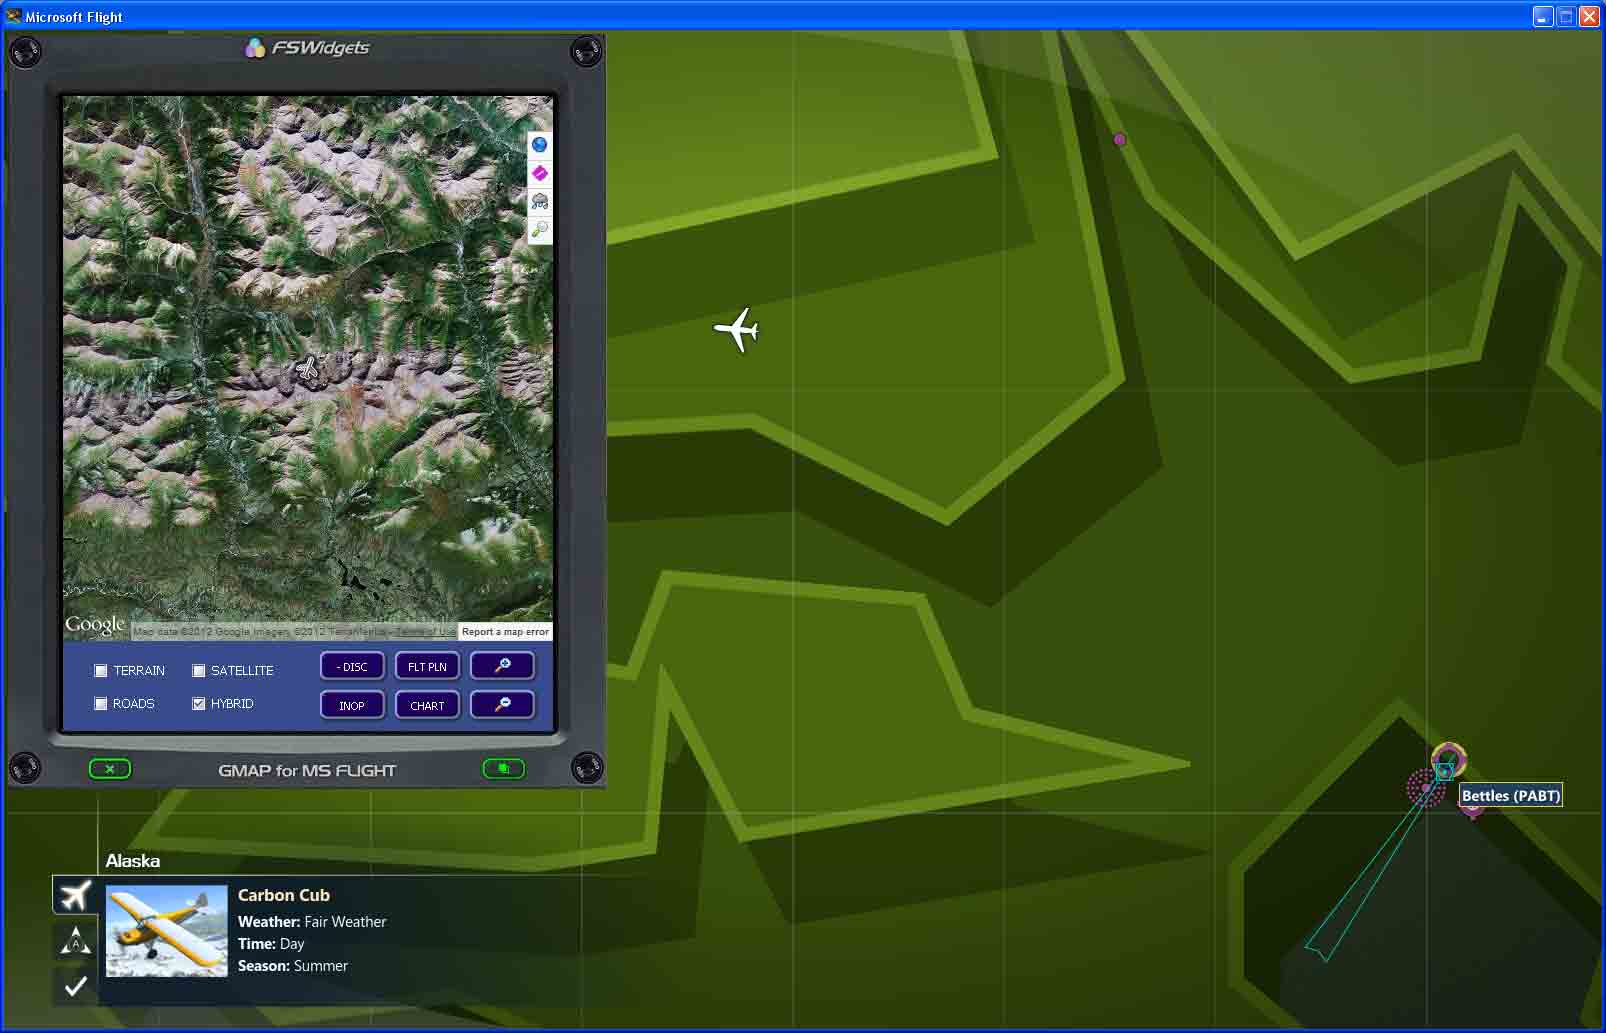The width and height of the screenshot is (1606, 1033).
Task: Click the globe icon on the map
Action: coord(539,145)
